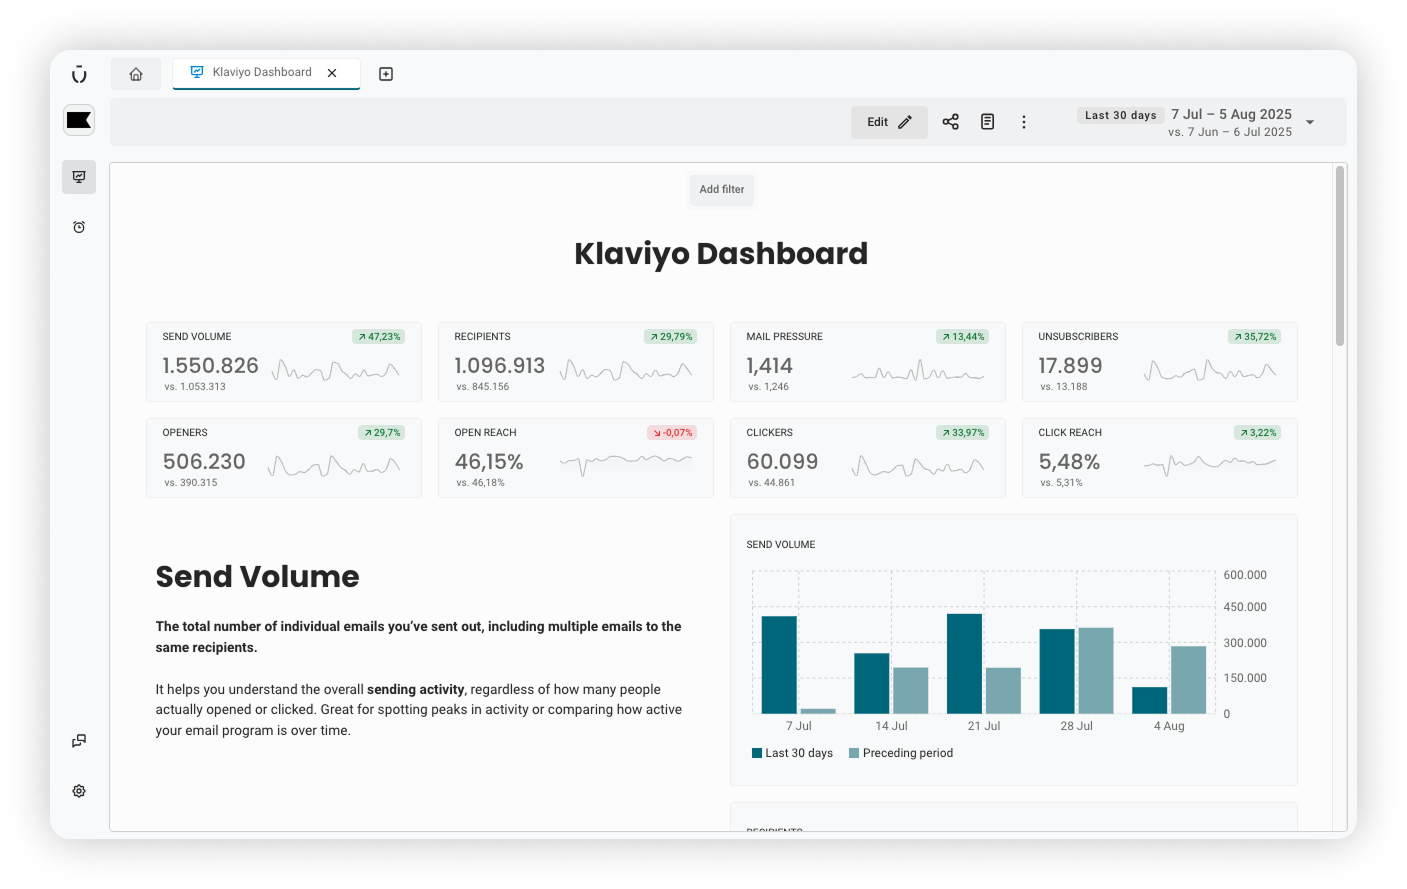Click the 1.550.826 send volume value

[210, 366]
